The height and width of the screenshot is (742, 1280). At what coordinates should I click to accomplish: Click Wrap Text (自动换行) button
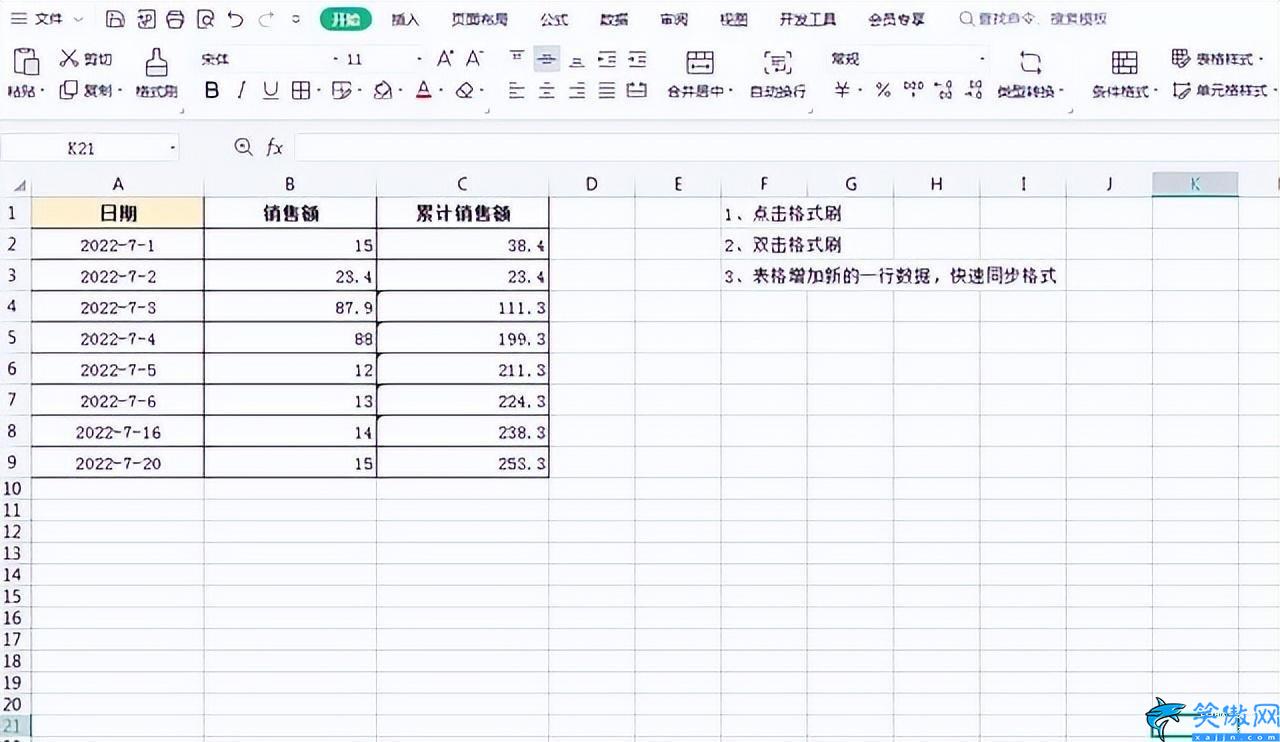pyautogui.click(x=777, y=73)
